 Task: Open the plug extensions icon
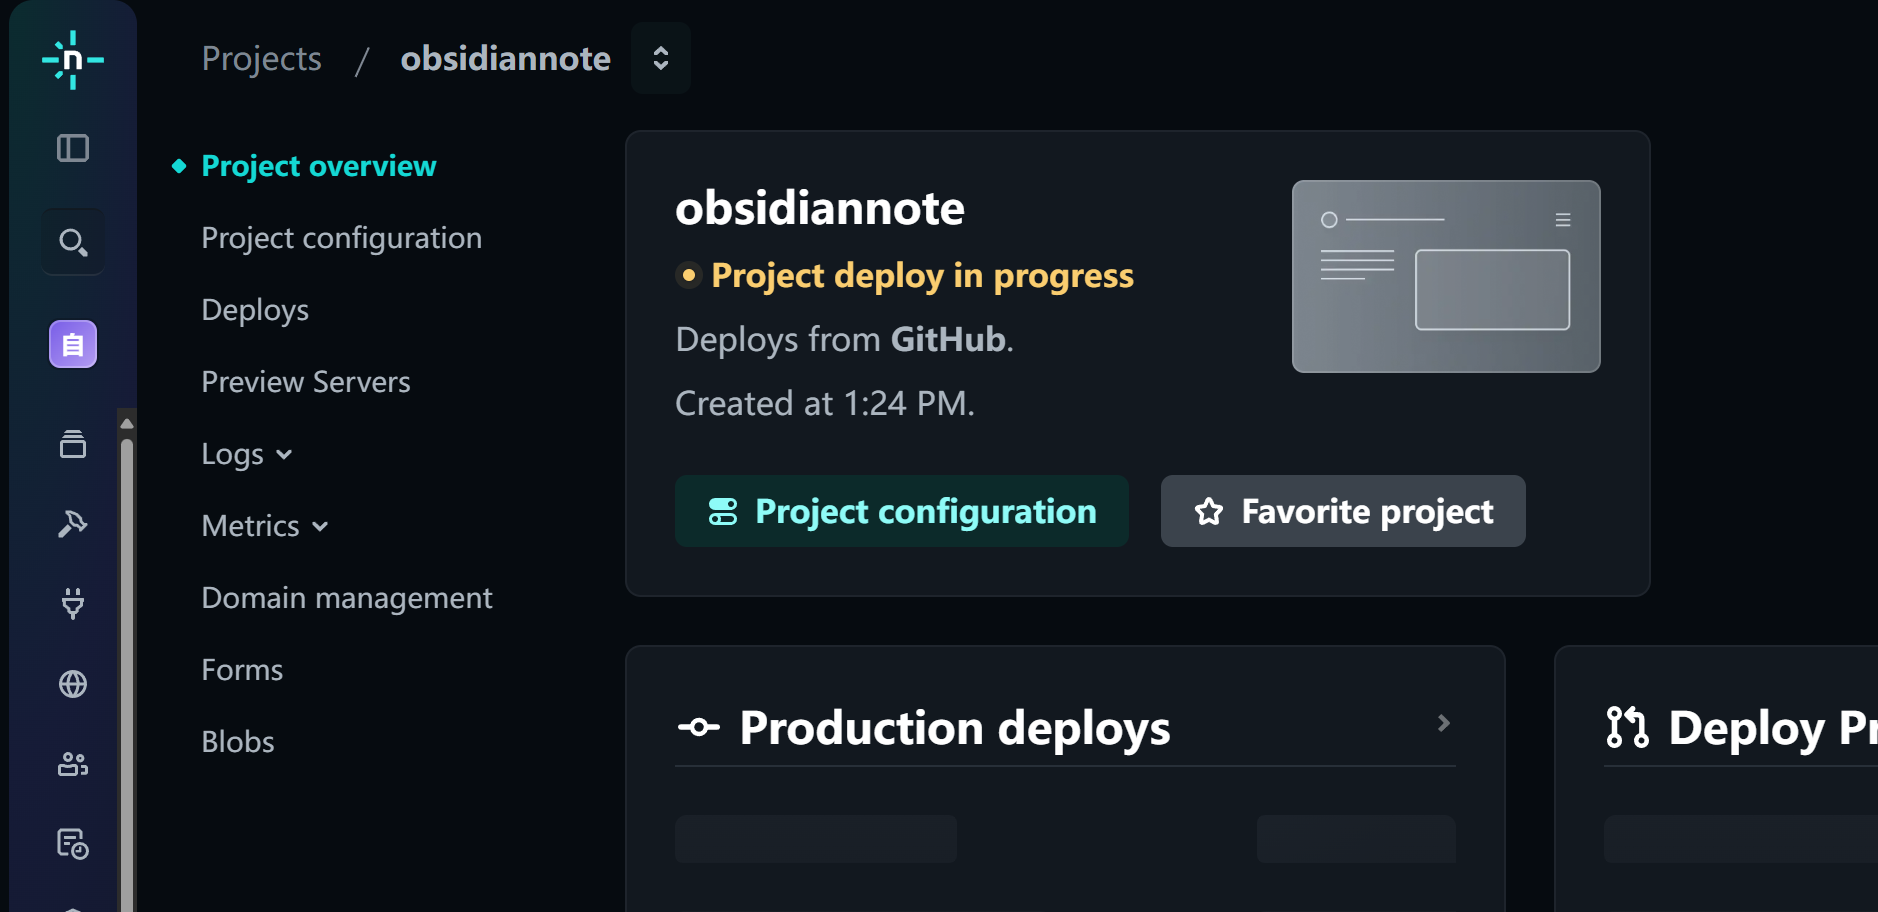[73, 603]
